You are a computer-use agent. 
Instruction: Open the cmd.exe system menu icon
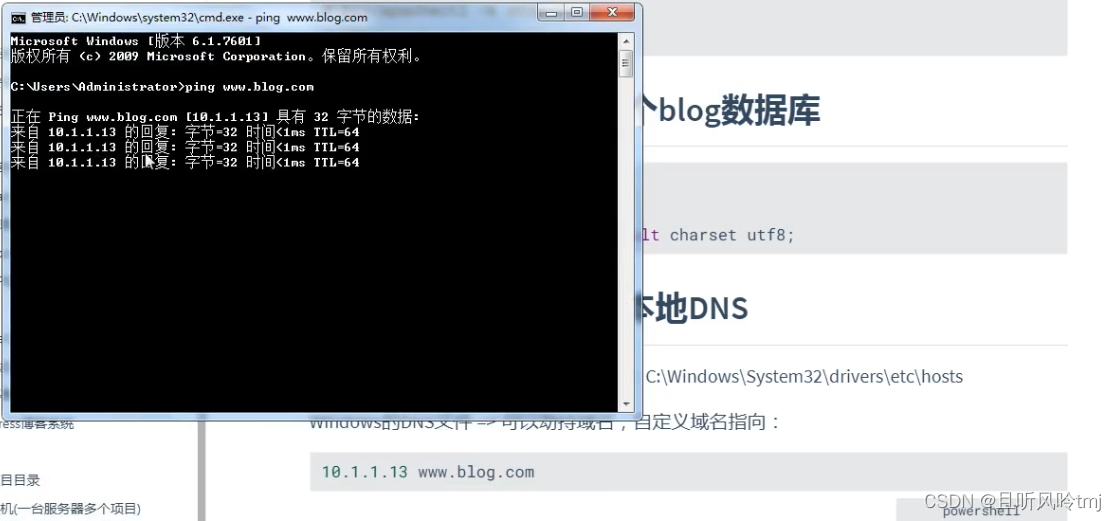tap(19, 17)
